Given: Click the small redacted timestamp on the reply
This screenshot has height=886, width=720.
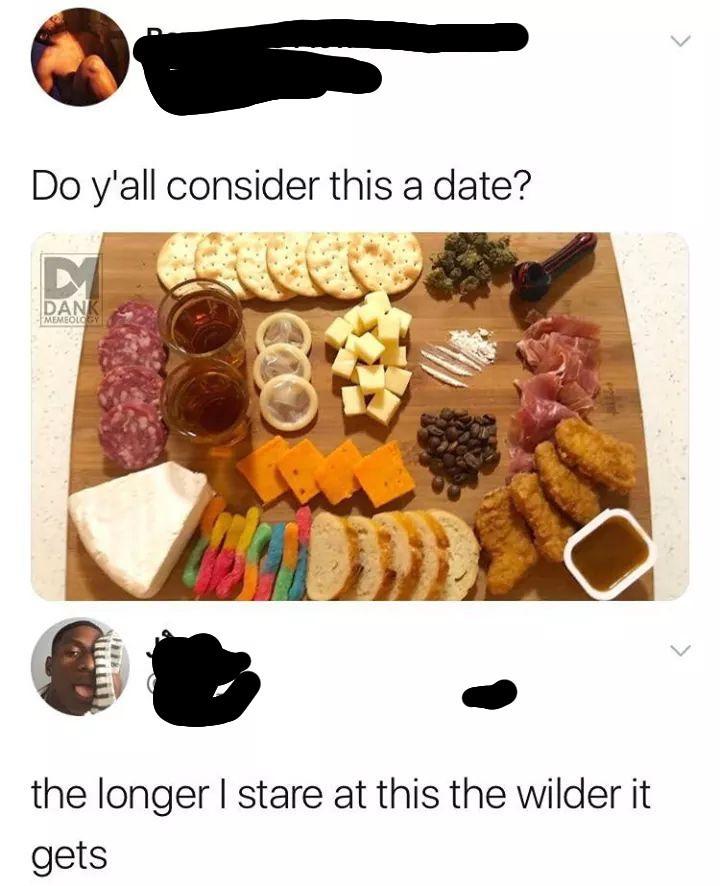Looking at the screenshot, I should tap(489, 693).
